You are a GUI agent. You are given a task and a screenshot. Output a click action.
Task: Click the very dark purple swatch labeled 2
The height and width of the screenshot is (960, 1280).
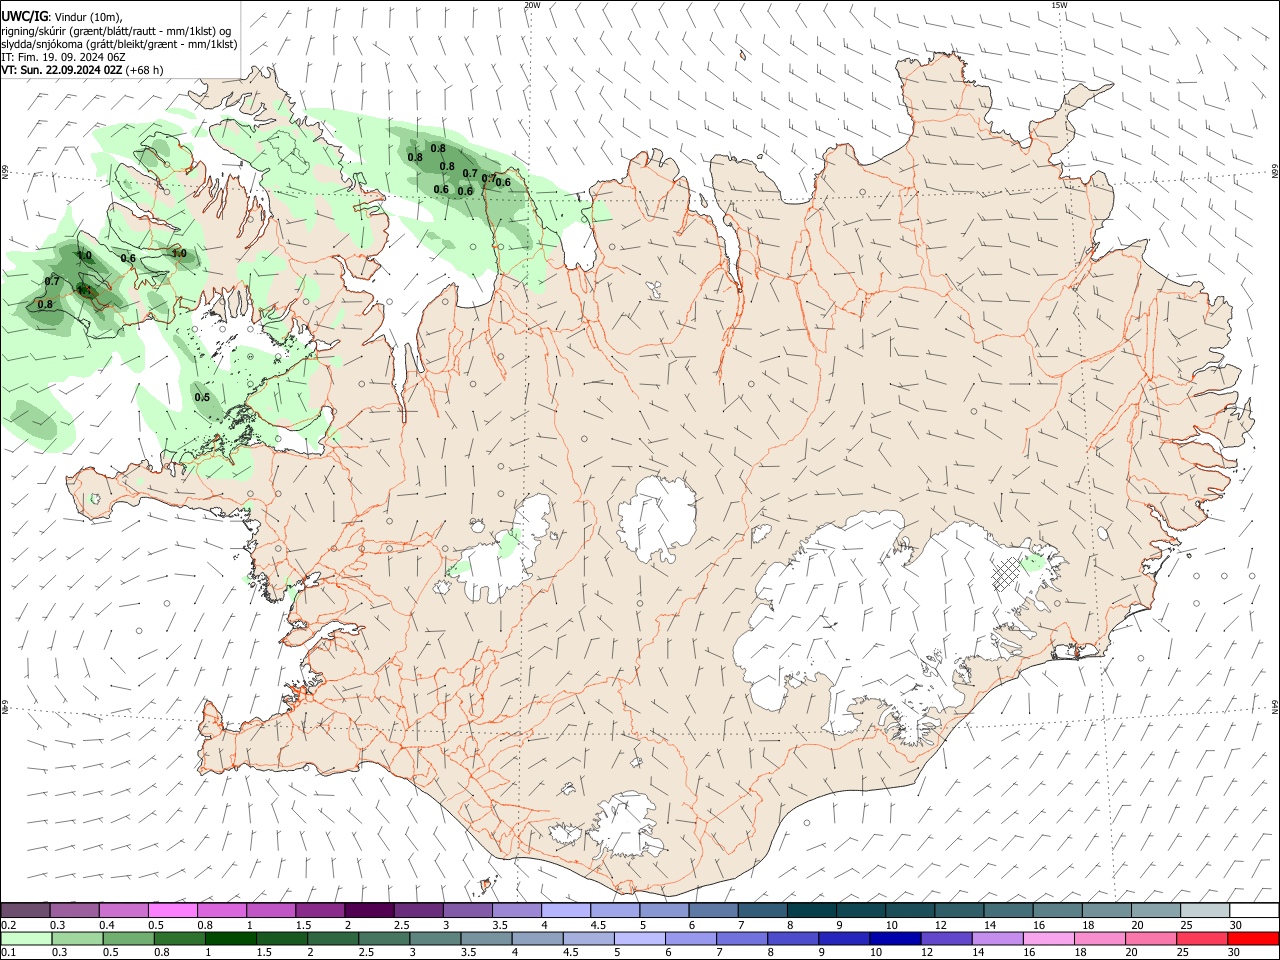tap(369, 910)
